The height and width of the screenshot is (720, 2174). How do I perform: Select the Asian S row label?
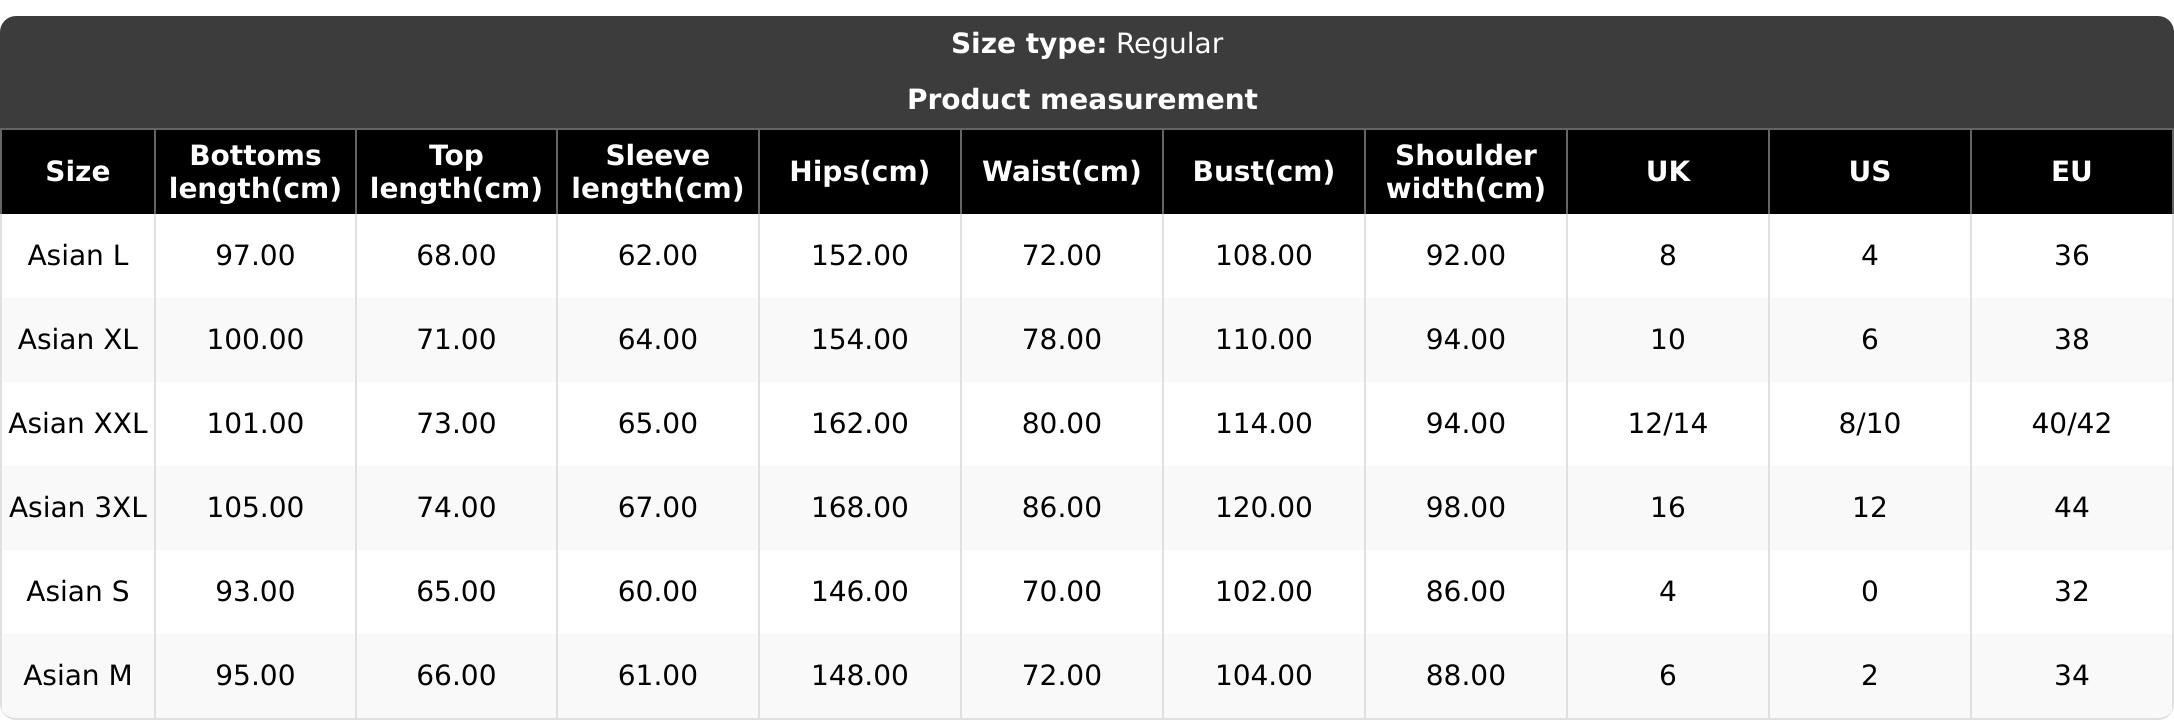[x=78, y=592]
